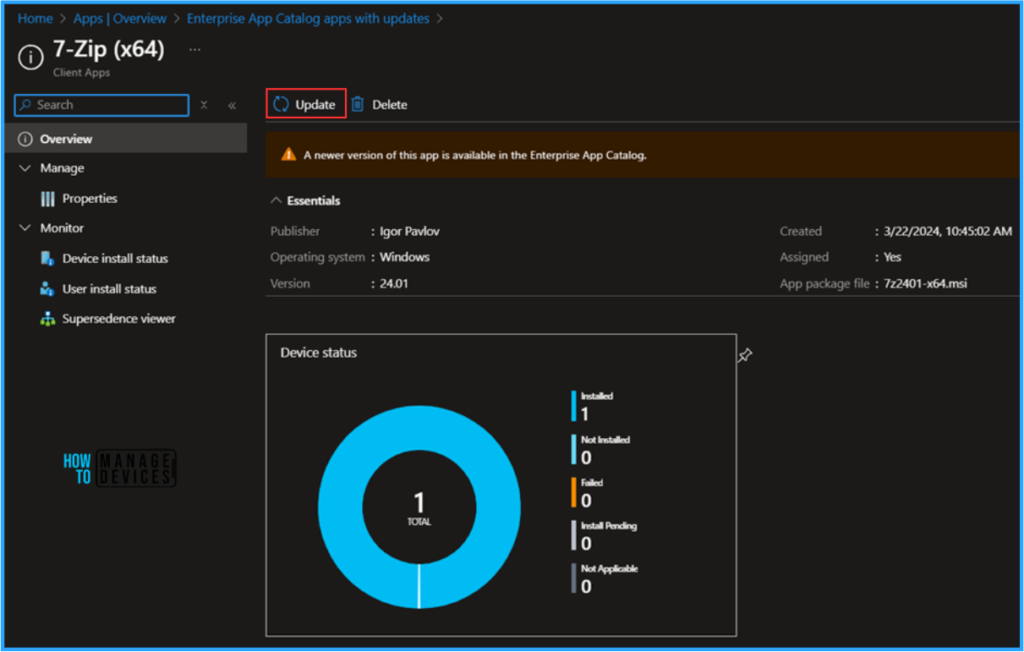Collapse the Manage section chevron

click(x=25, y=168)
